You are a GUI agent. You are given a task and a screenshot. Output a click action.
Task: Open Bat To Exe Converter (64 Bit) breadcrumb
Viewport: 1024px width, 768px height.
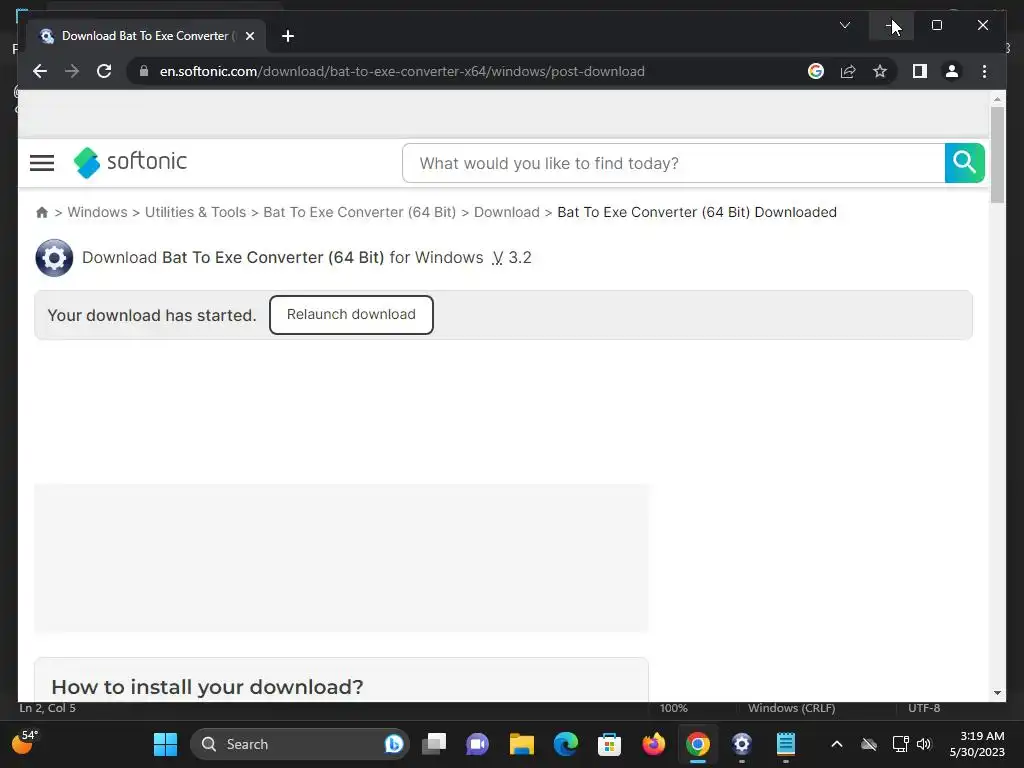[359, 212]
